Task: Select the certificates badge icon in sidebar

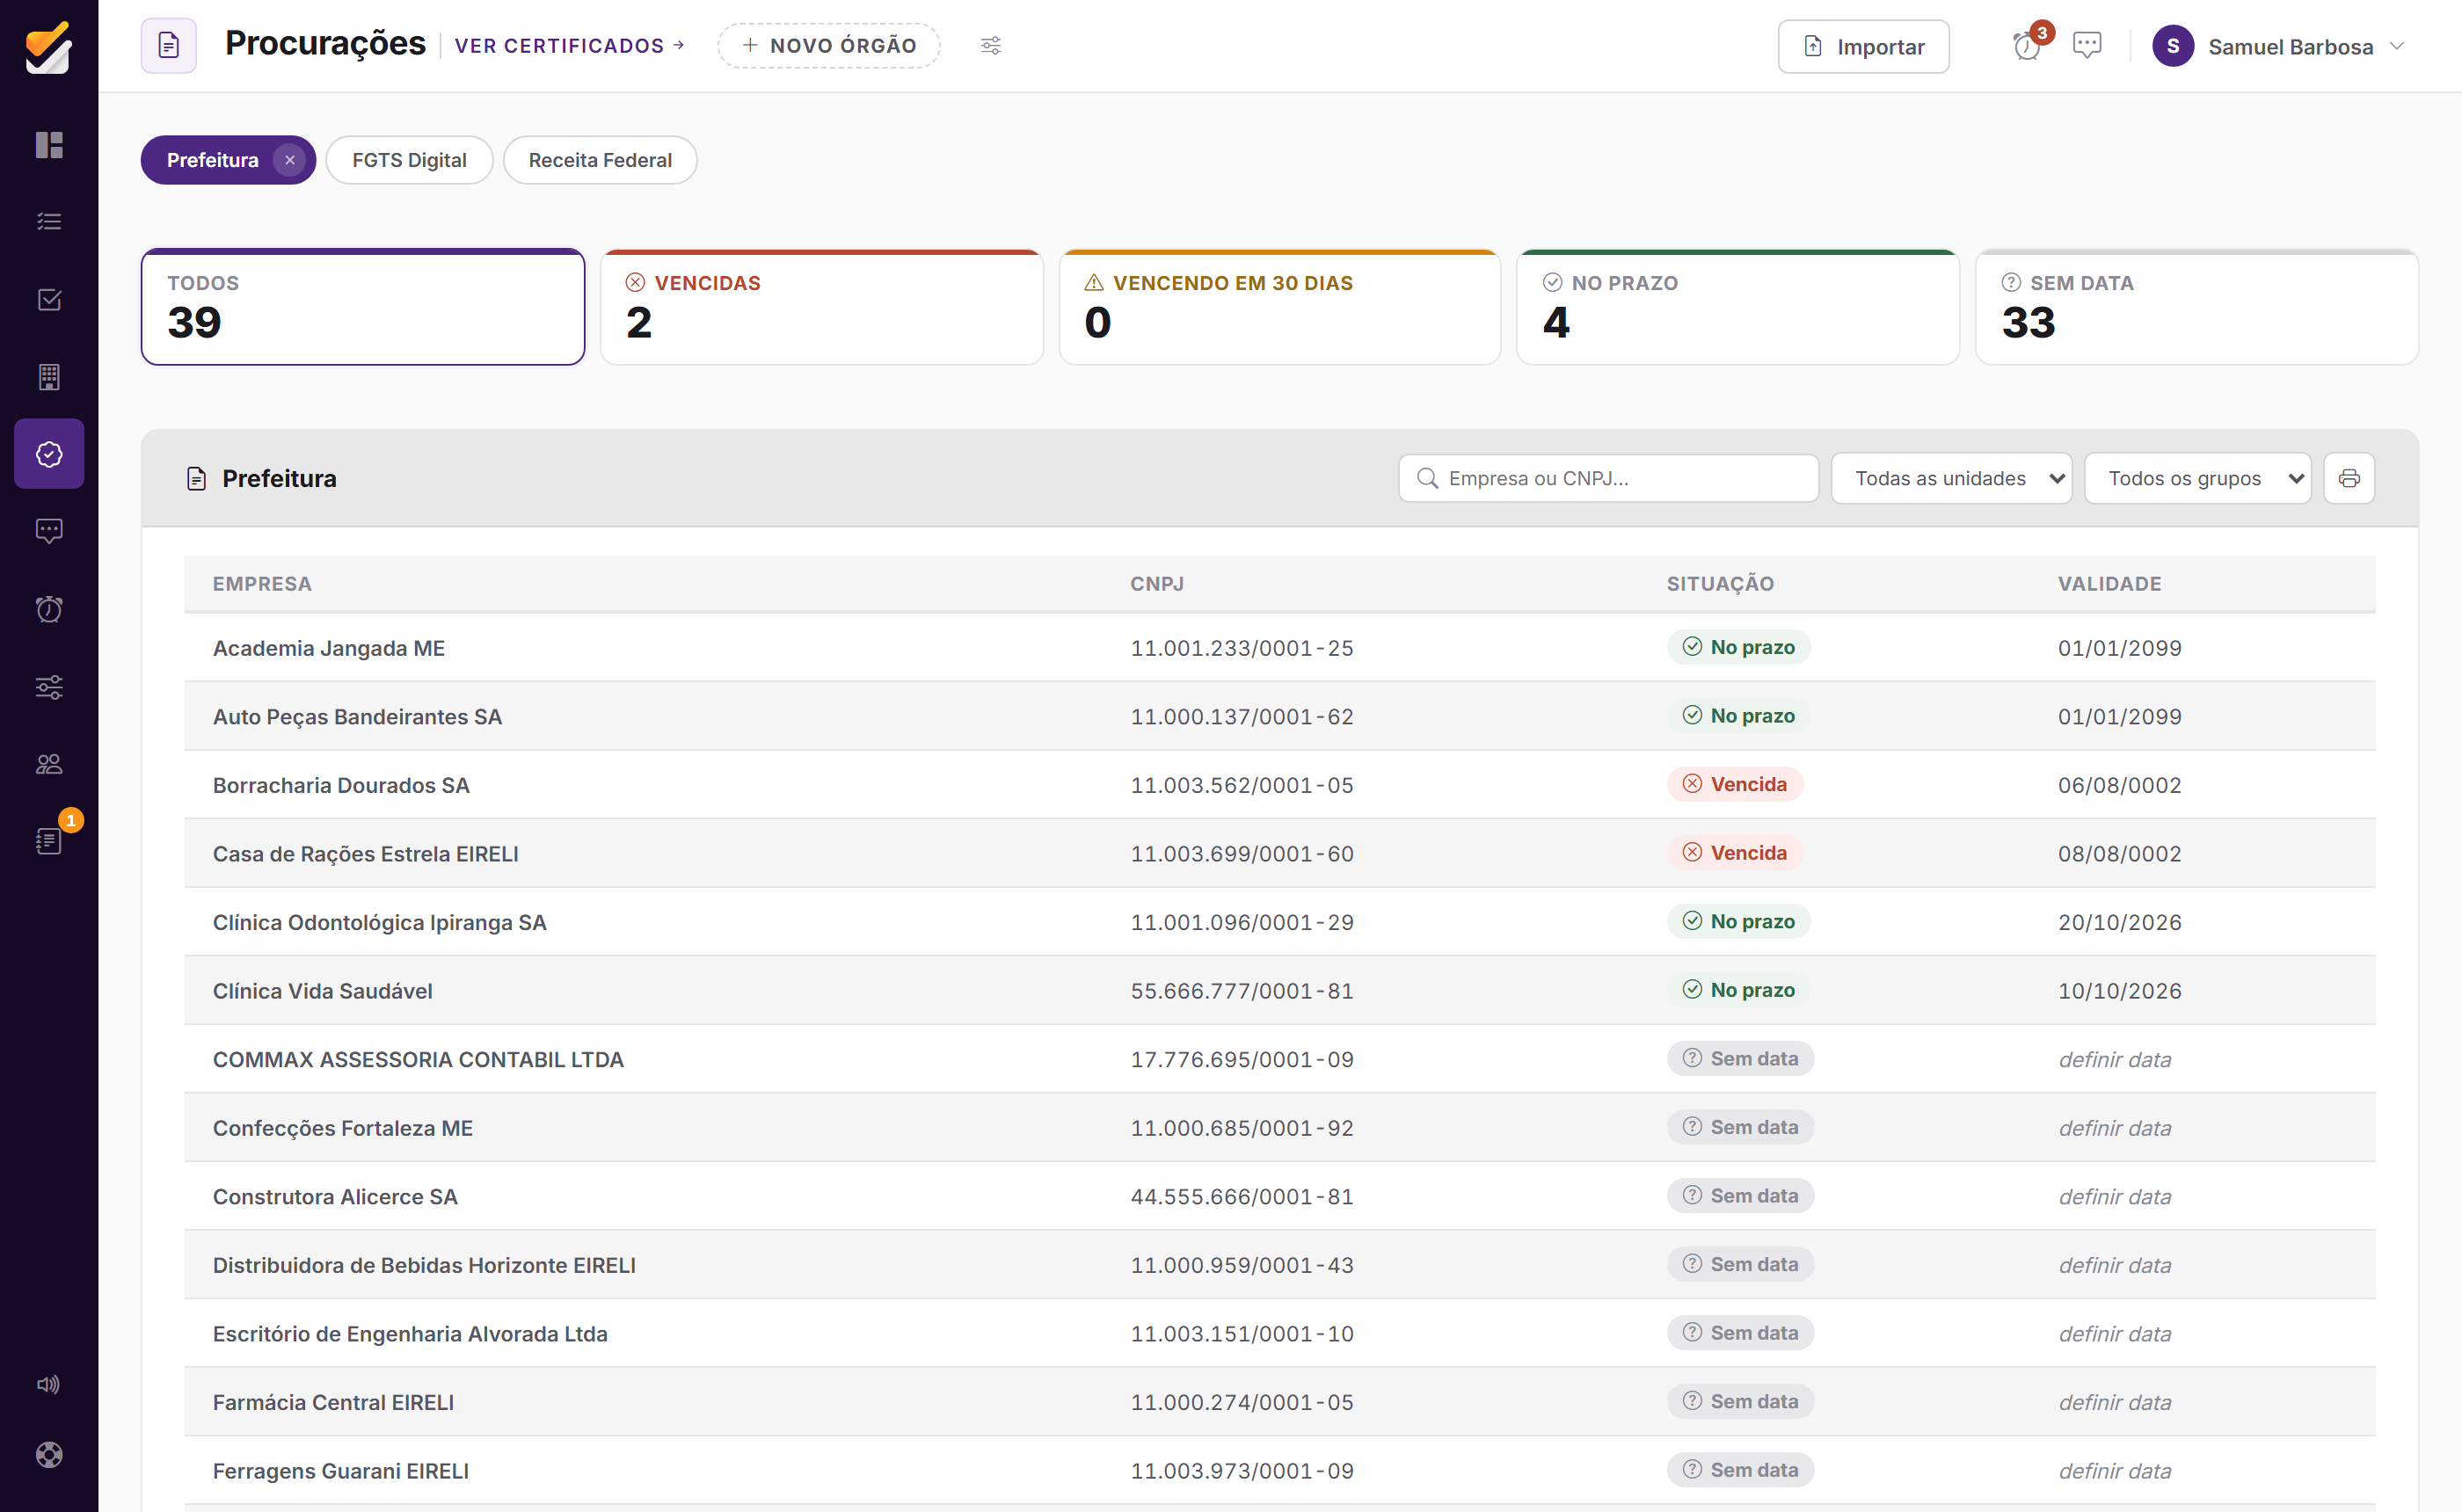Action: pyautogui.click(x=49, y=454)
